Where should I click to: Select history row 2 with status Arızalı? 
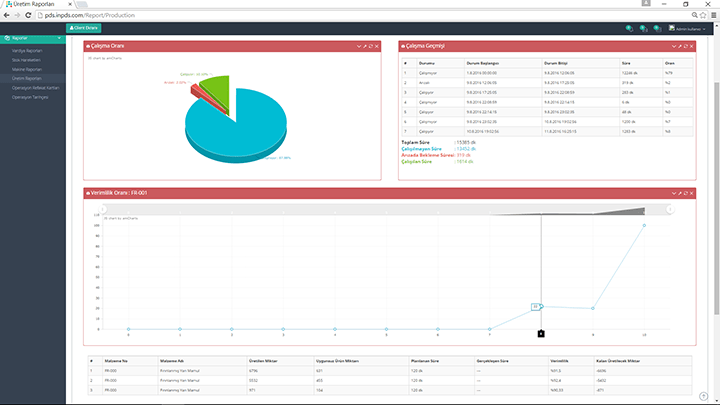point(547,83)
